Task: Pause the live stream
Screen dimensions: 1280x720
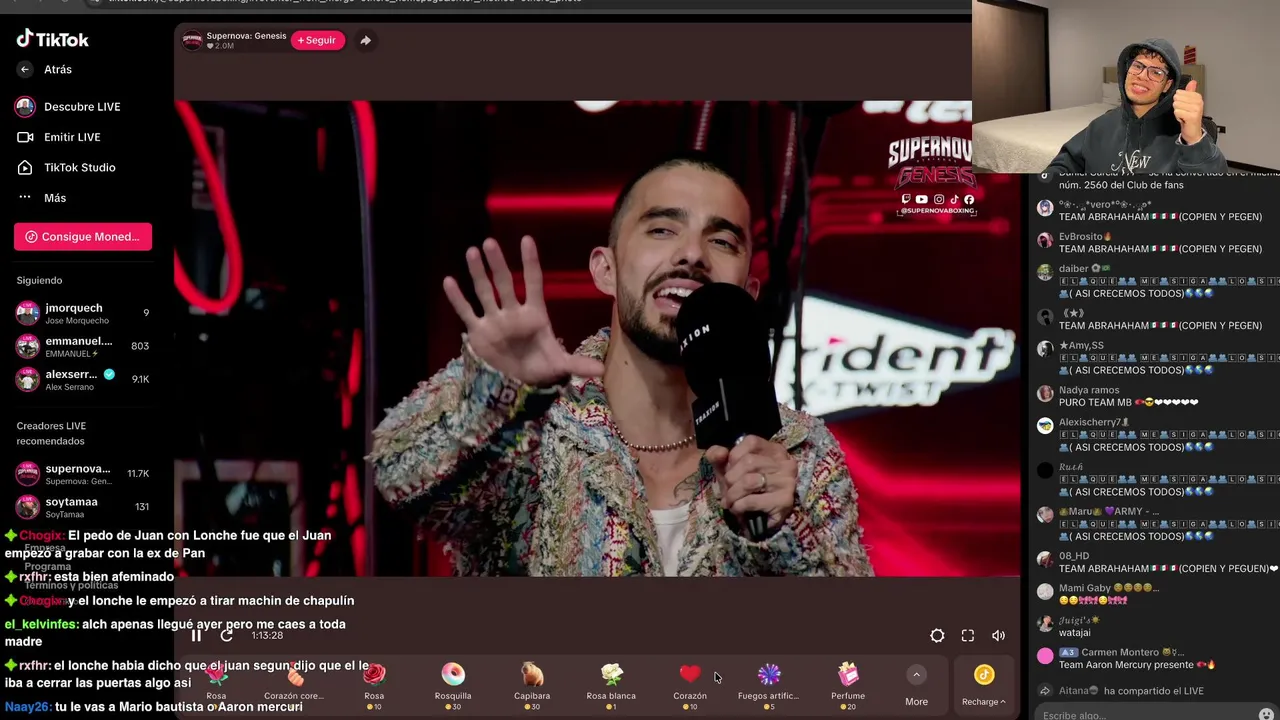Action: [196, 635]
